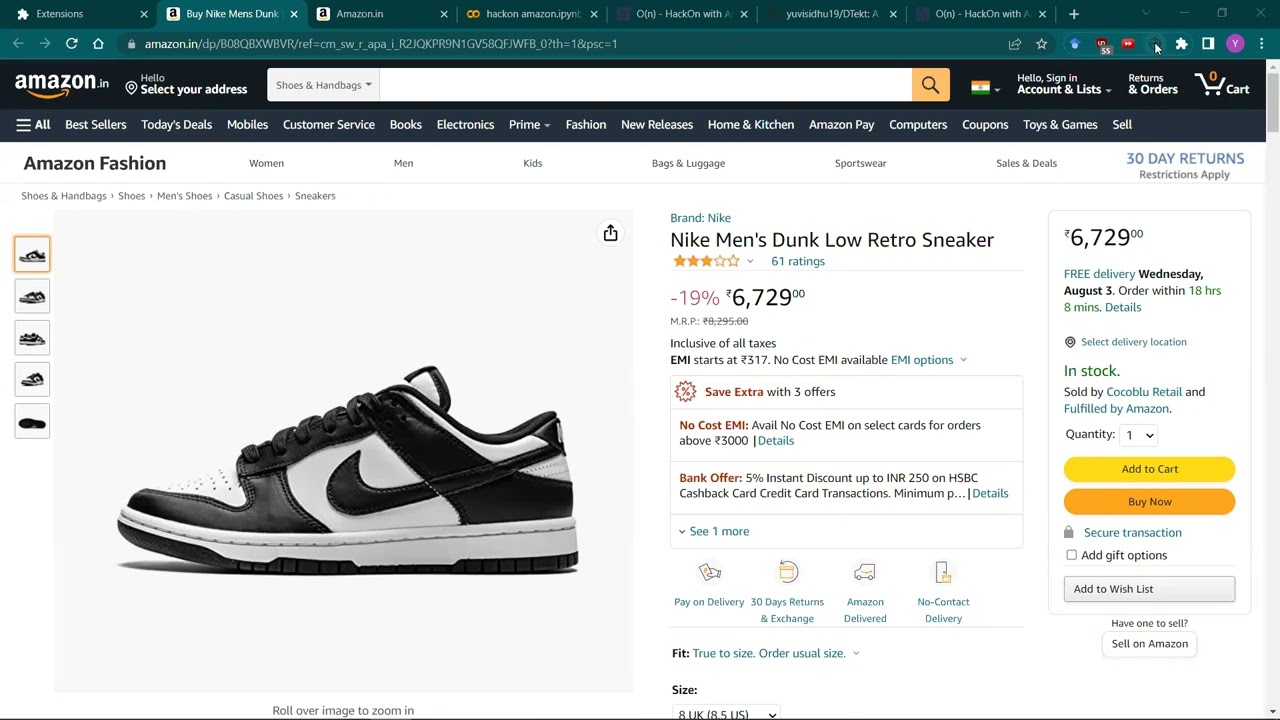Click the Sneakers breadcrumb link

click(x=315, y=196)
